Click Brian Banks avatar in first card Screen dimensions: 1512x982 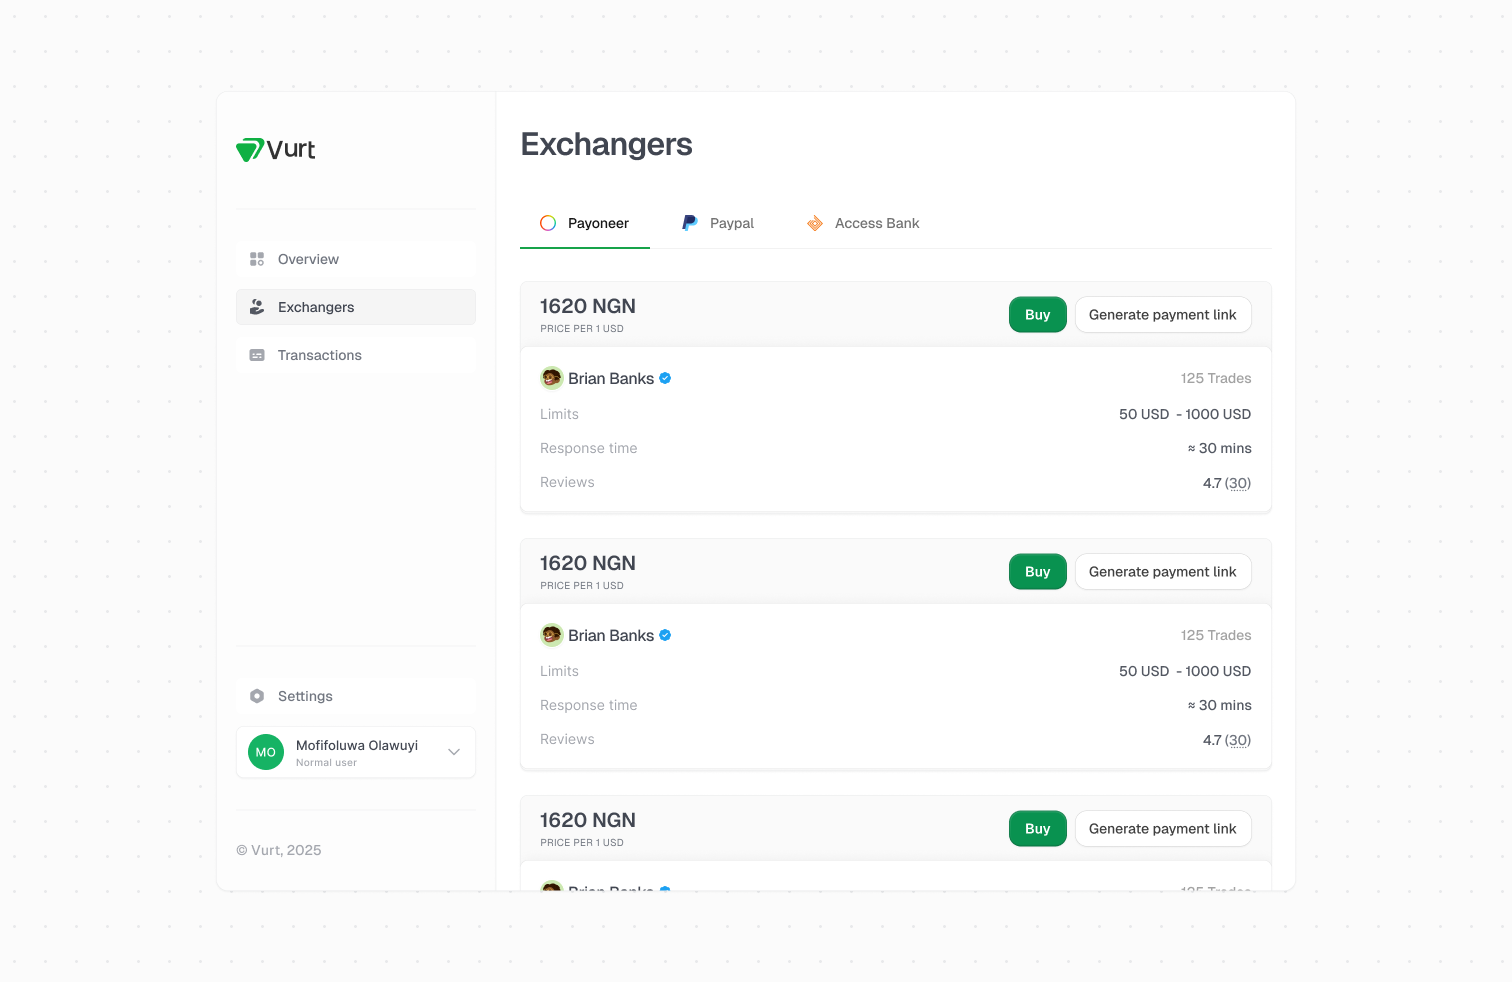click(552, 378)
